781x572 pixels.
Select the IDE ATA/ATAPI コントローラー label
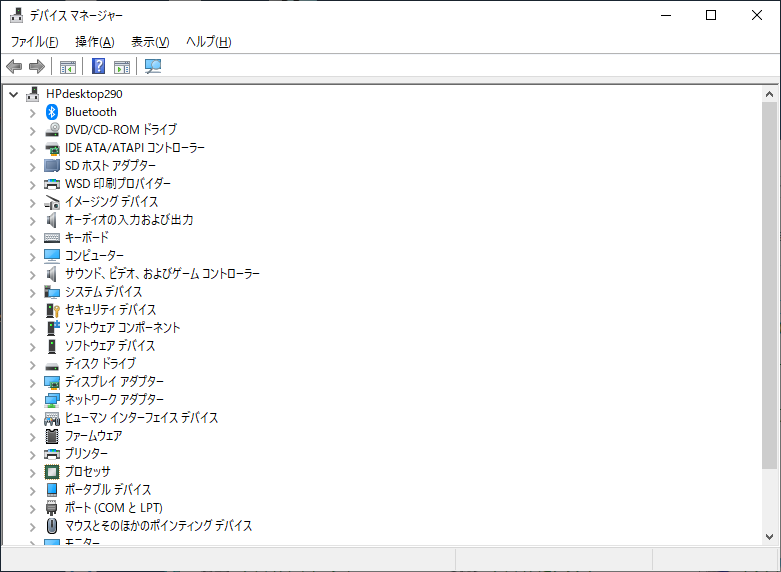click(x=135, y=148)
